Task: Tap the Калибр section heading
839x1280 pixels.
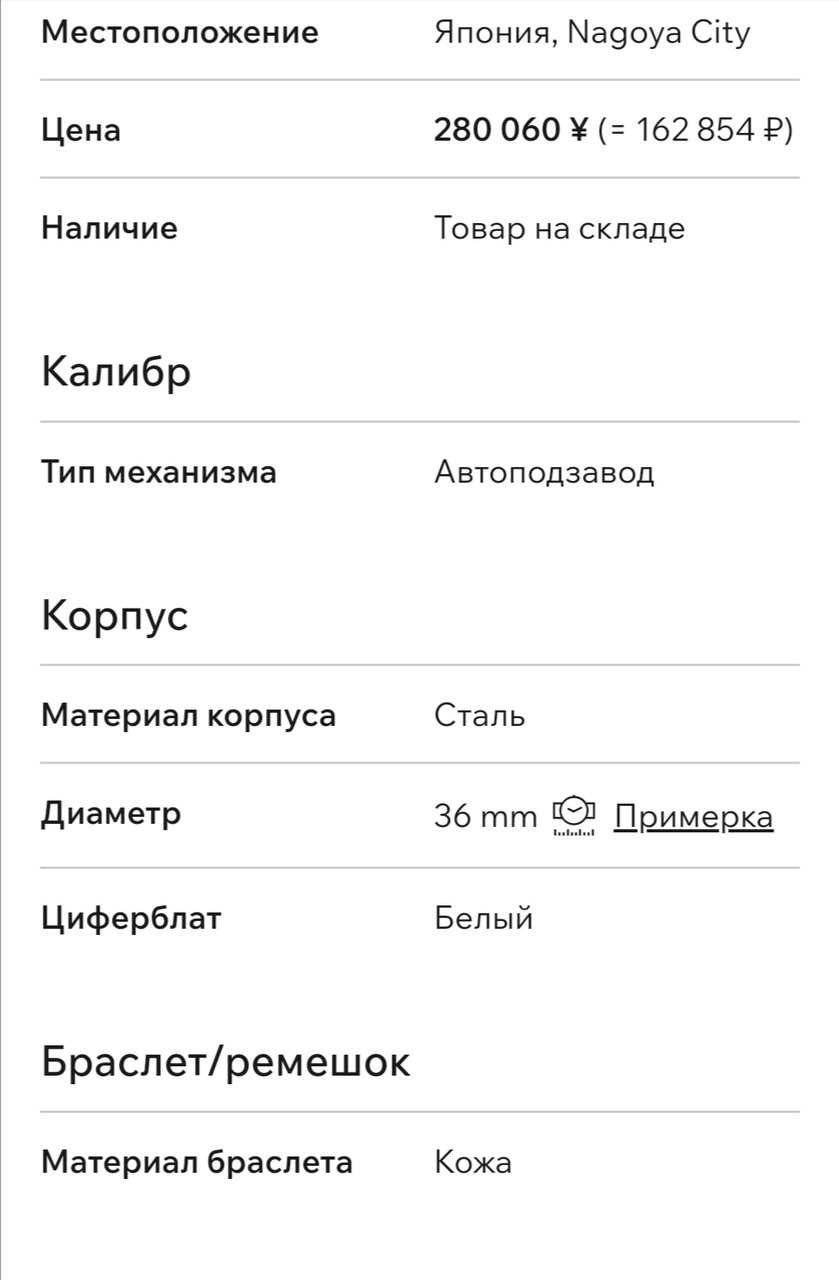Action: pyautogui.click(x=116, y=373)
